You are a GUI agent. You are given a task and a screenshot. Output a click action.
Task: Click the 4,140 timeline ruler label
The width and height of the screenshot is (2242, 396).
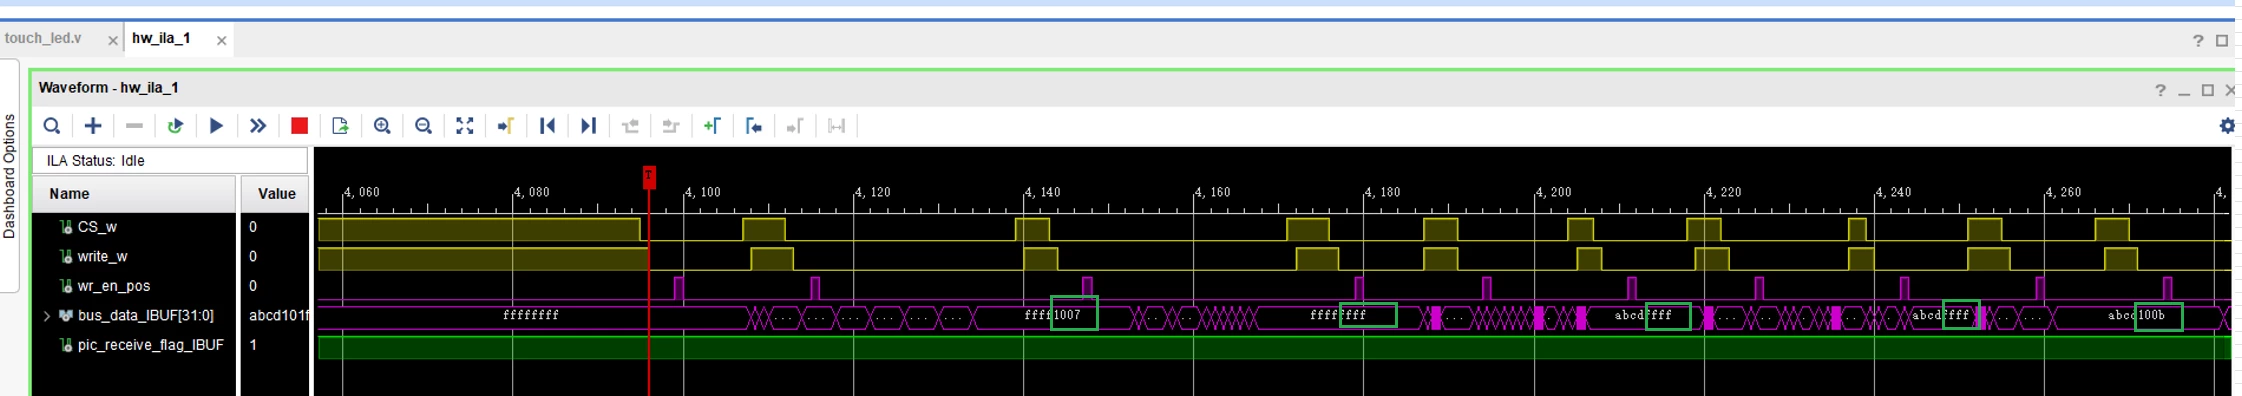(1043, 192)
